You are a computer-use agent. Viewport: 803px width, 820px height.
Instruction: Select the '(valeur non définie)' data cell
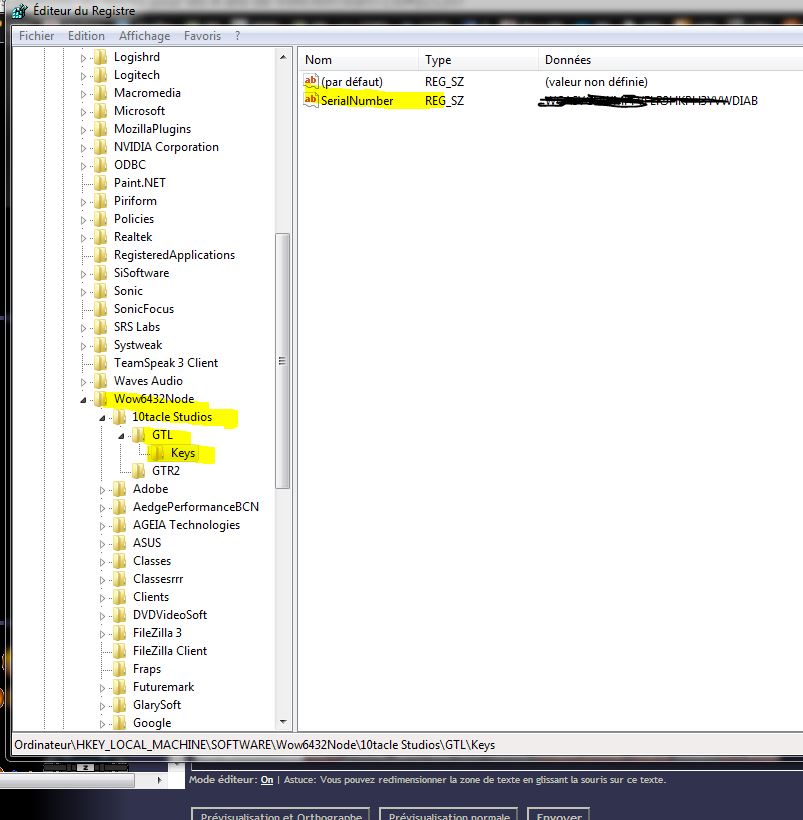point(596,82)
